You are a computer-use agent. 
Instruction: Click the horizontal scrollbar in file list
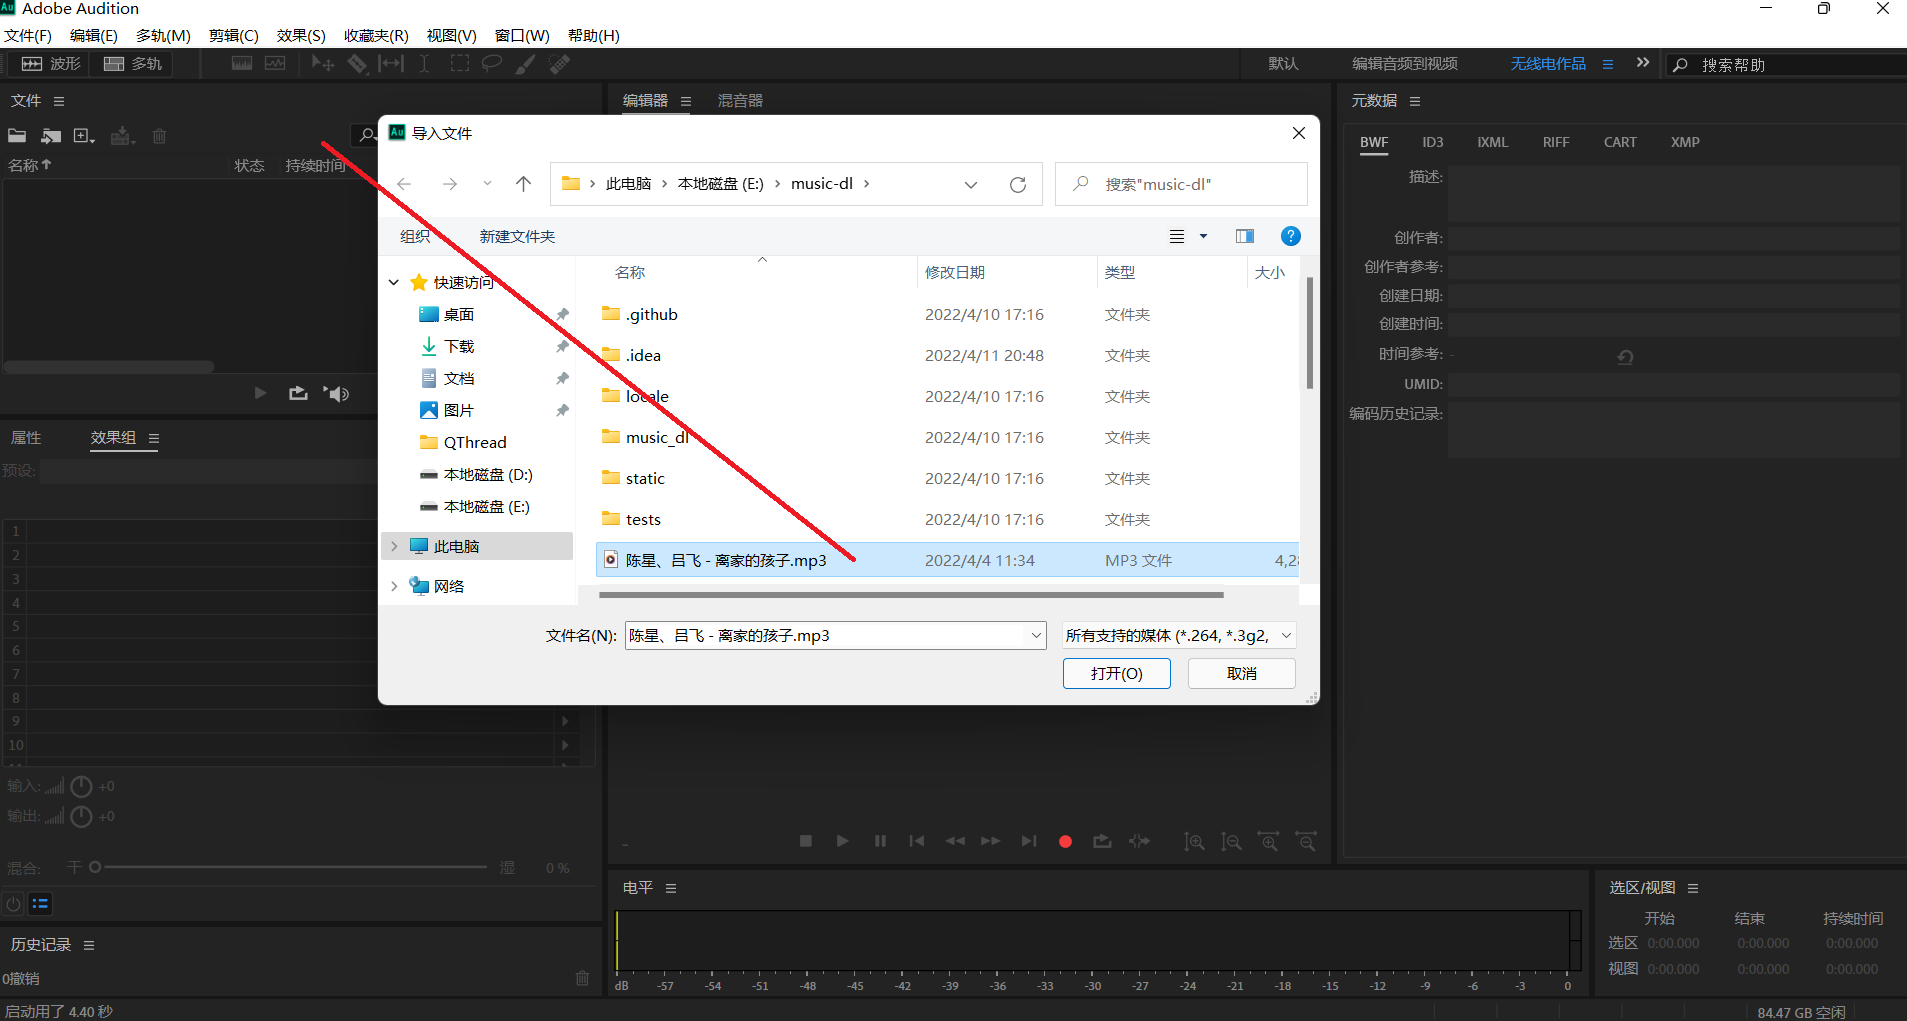click(911, 595)
